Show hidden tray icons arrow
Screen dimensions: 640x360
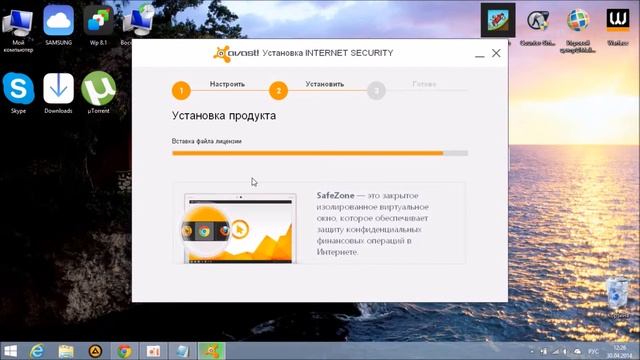[532, 351]
